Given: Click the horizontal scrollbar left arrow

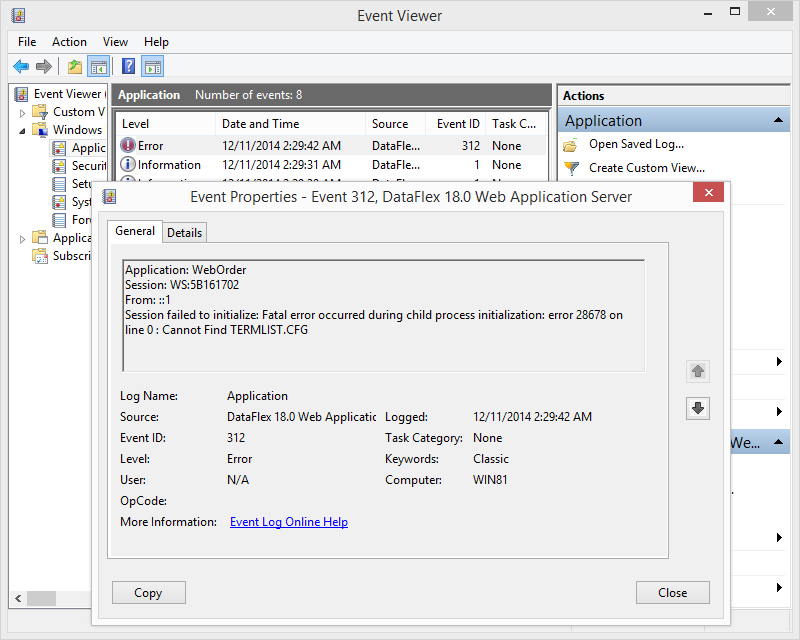Looking at the screenshot, I should (18, 598).
